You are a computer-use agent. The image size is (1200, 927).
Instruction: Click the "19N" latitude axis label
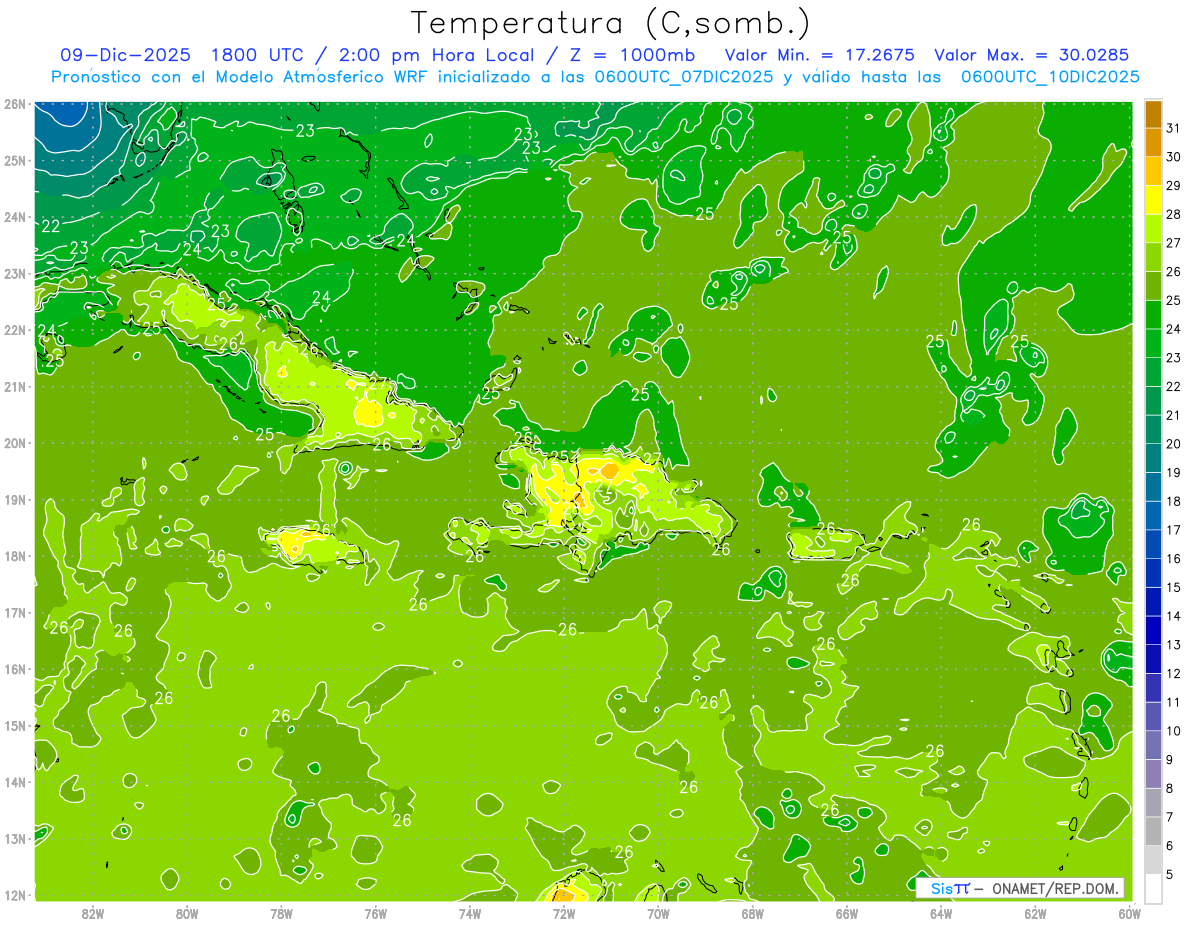(14, 500)
